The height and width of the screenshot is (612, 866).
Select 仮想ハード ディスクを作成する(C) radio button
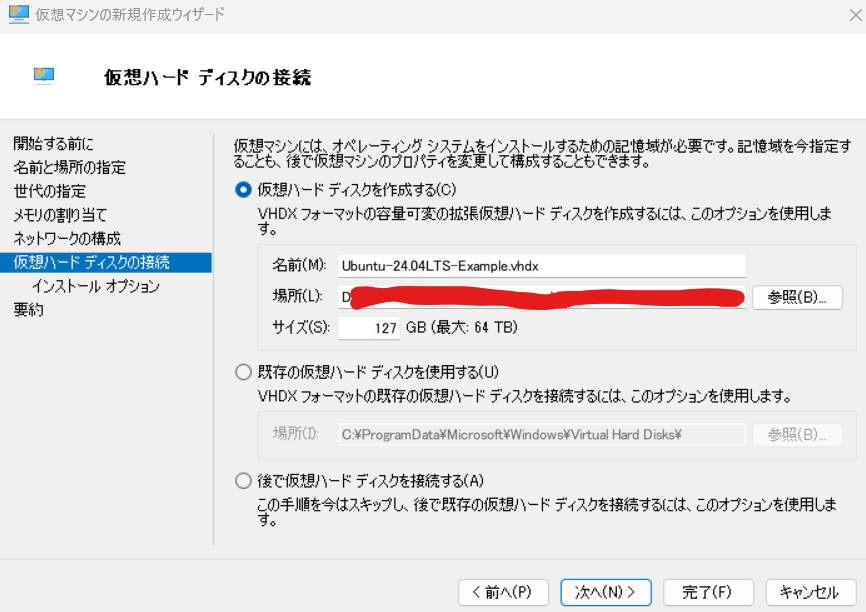(x=243, y=190)
